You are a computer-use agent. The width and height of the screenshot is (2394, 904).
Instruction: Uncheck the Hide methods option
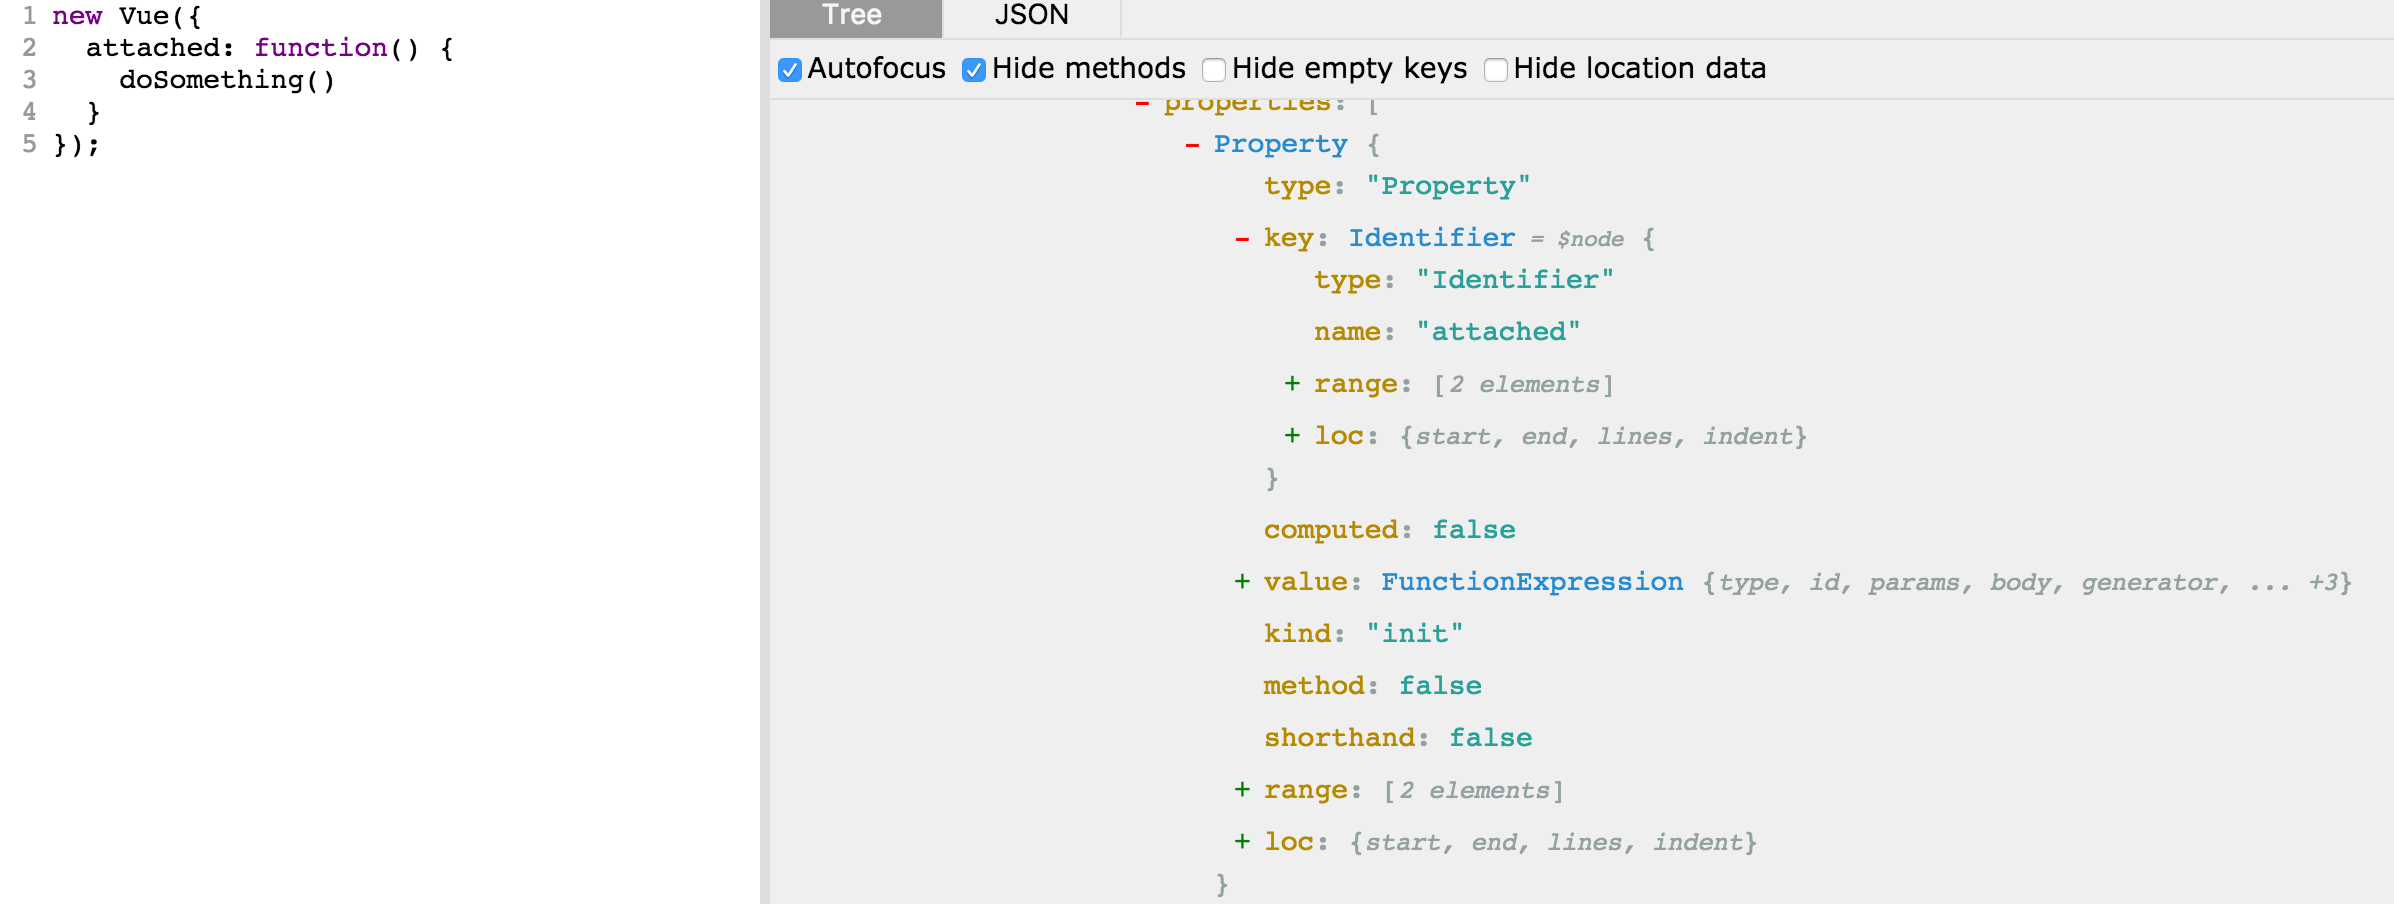tap(972, 69)
